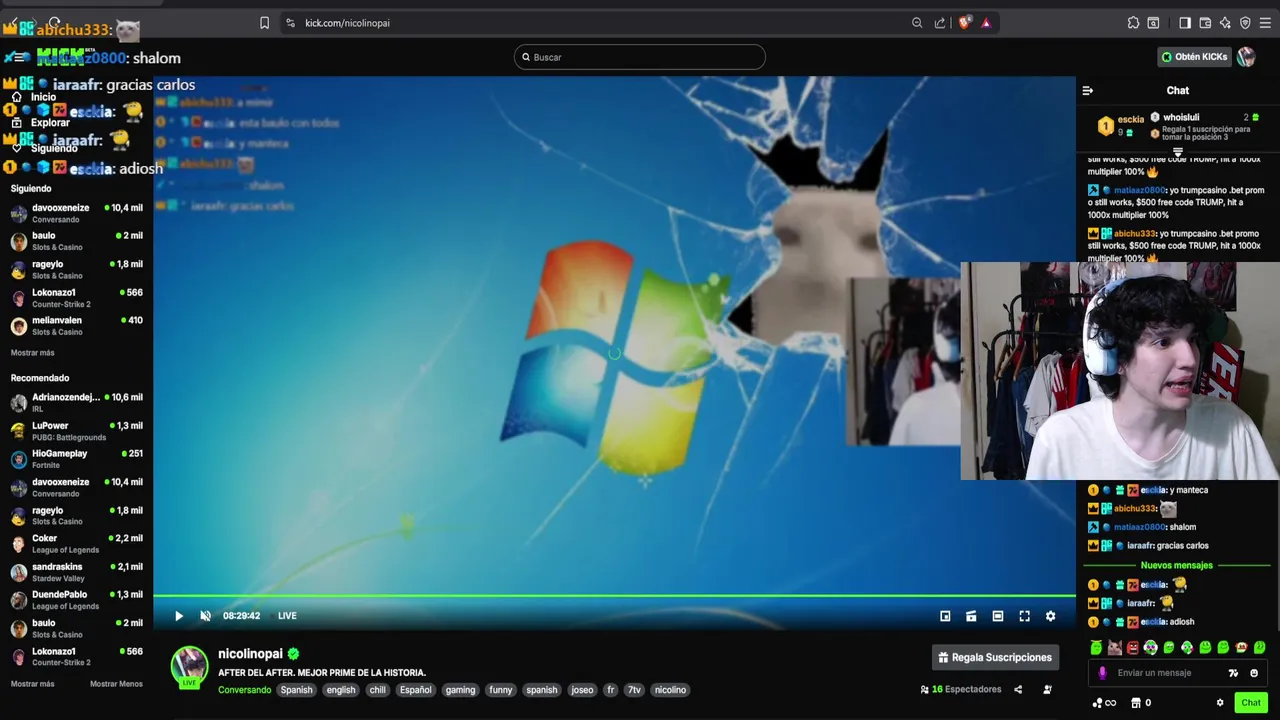1280x720 pixels.
Task: Open the Conversando category link
Action: point(244,690)
